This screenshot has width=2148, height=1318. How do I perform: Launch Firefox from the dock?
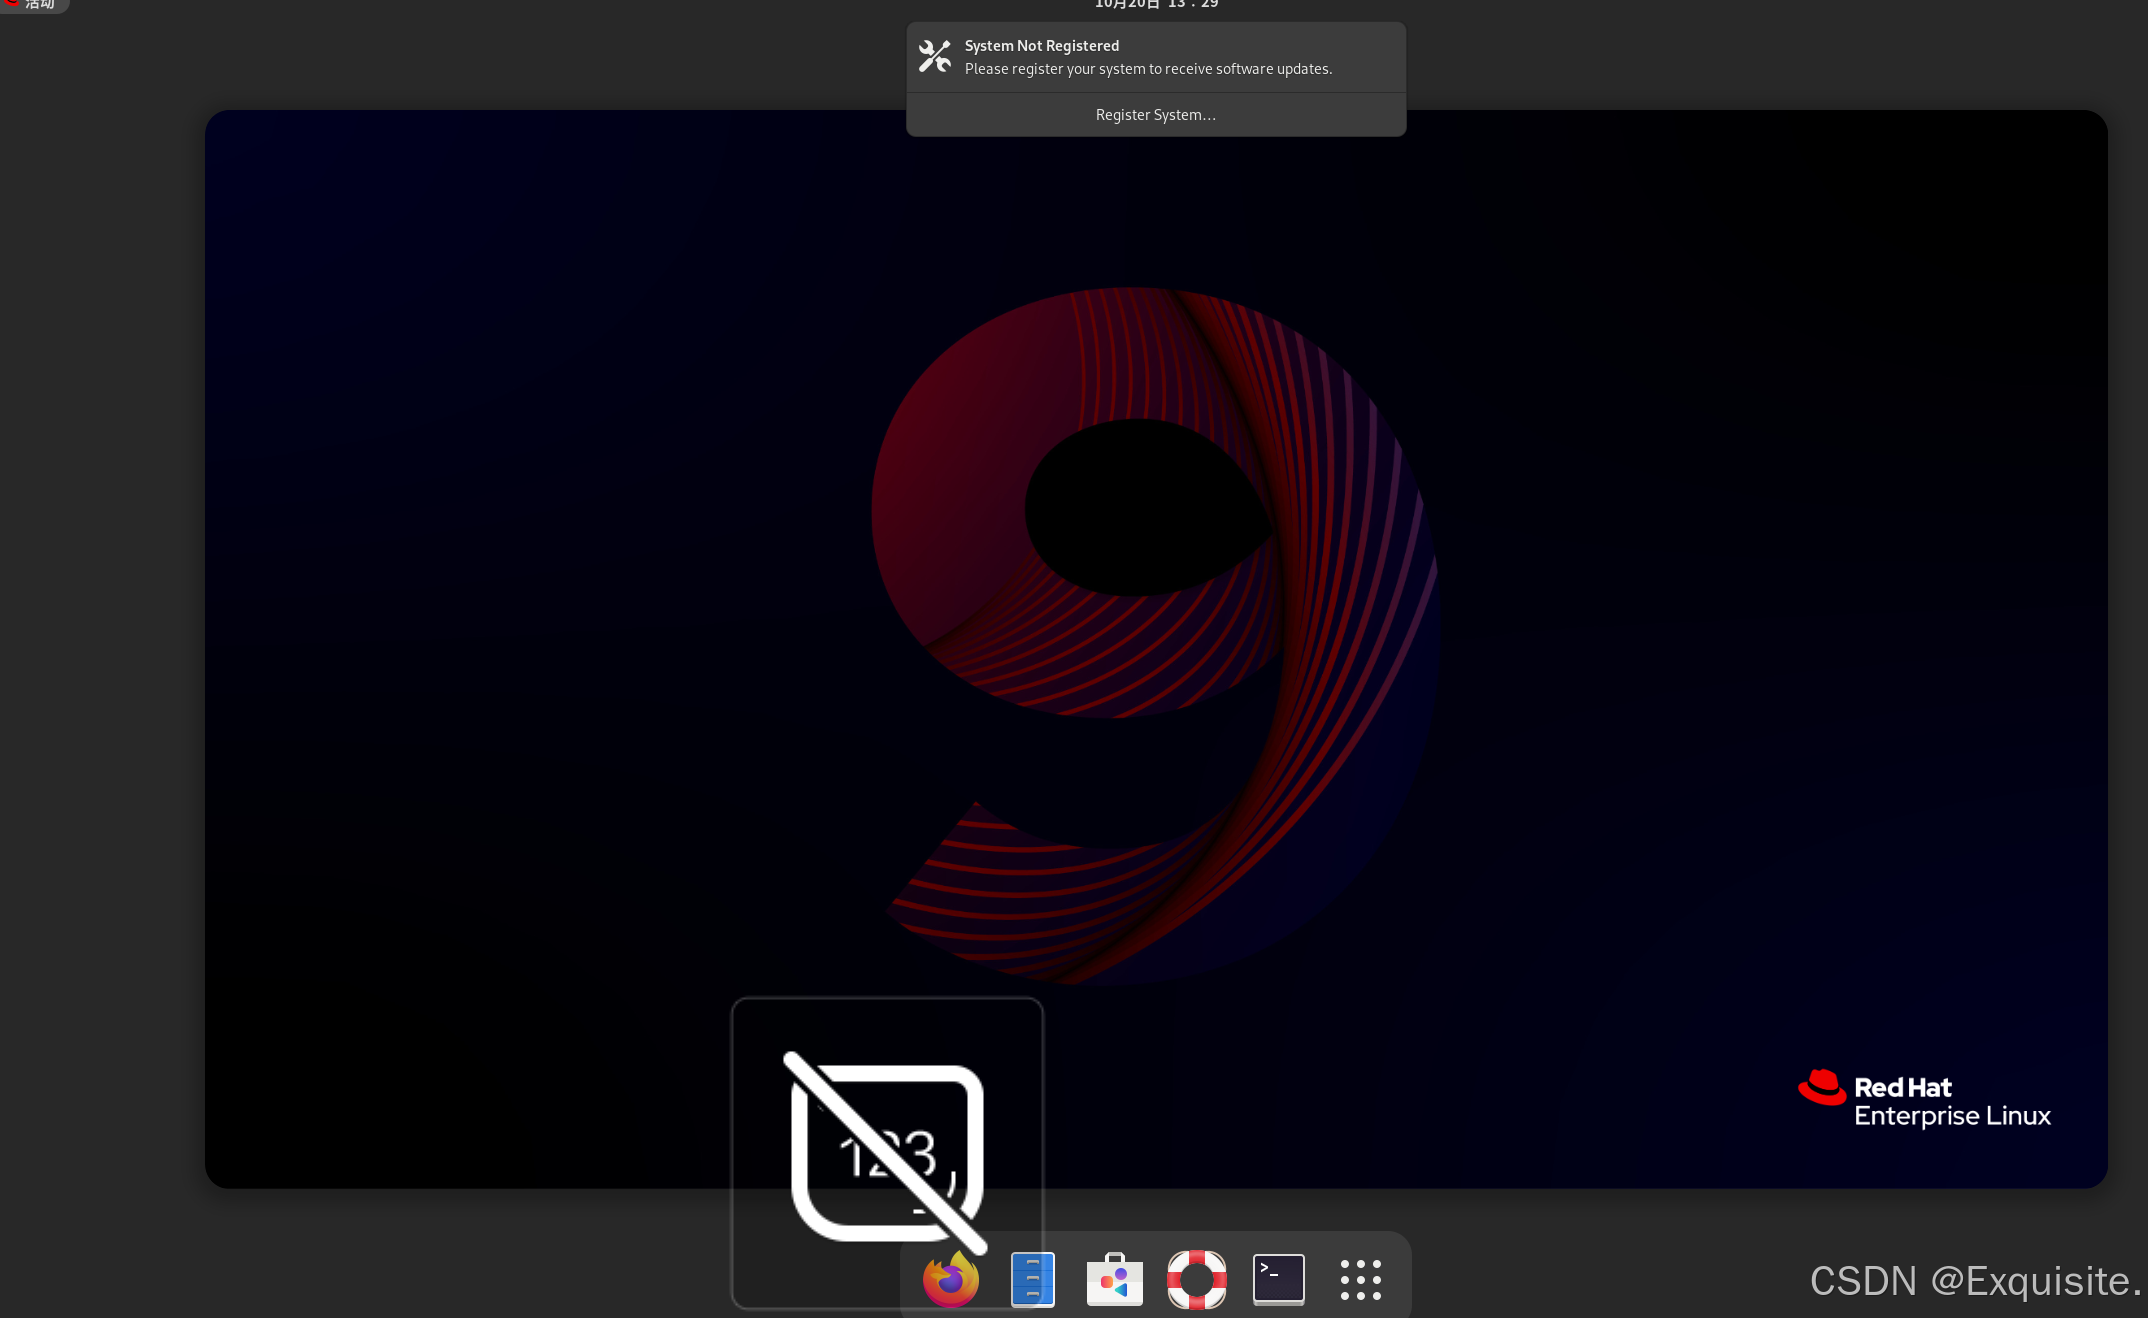click(950, 1279)
